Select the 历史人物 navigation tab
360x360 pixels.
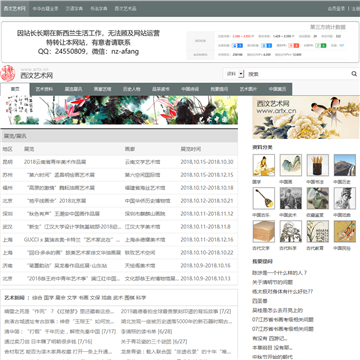[132, 89]
